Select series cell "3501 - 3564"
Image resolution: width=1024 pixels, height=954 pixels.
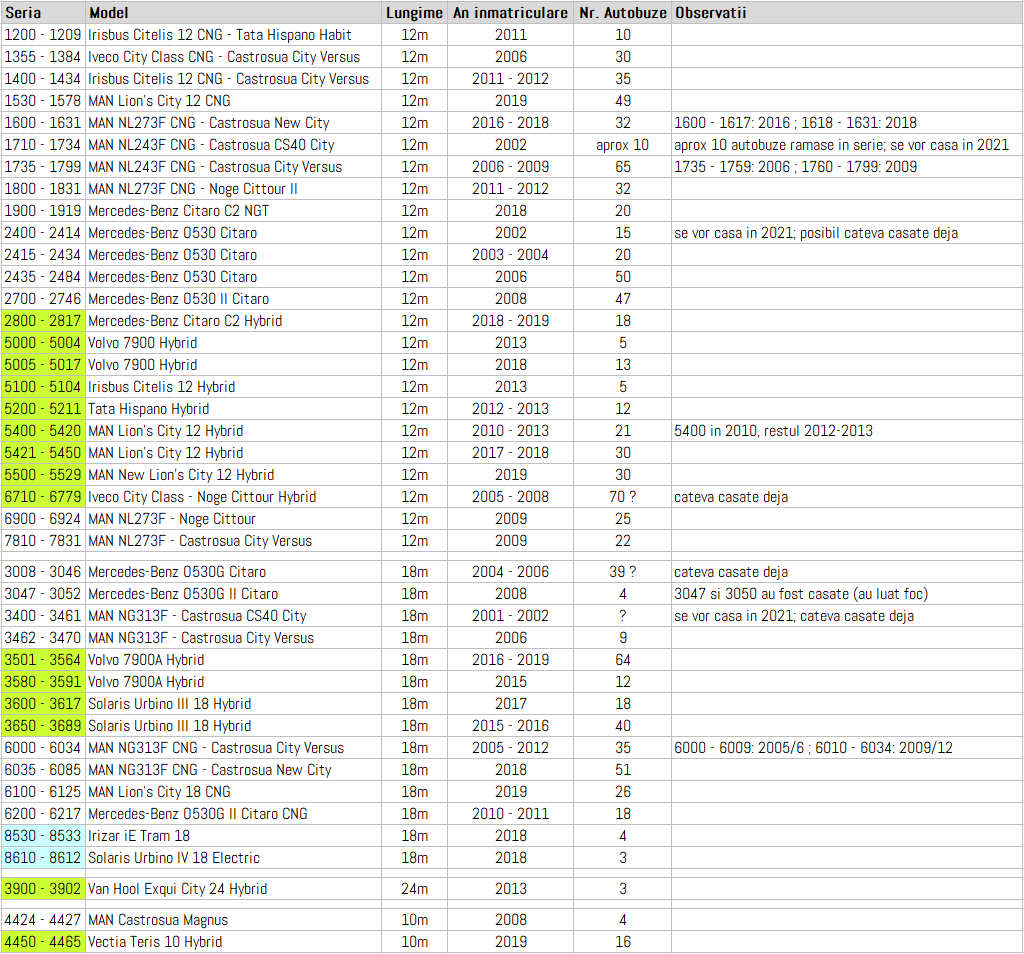point(43,660)
